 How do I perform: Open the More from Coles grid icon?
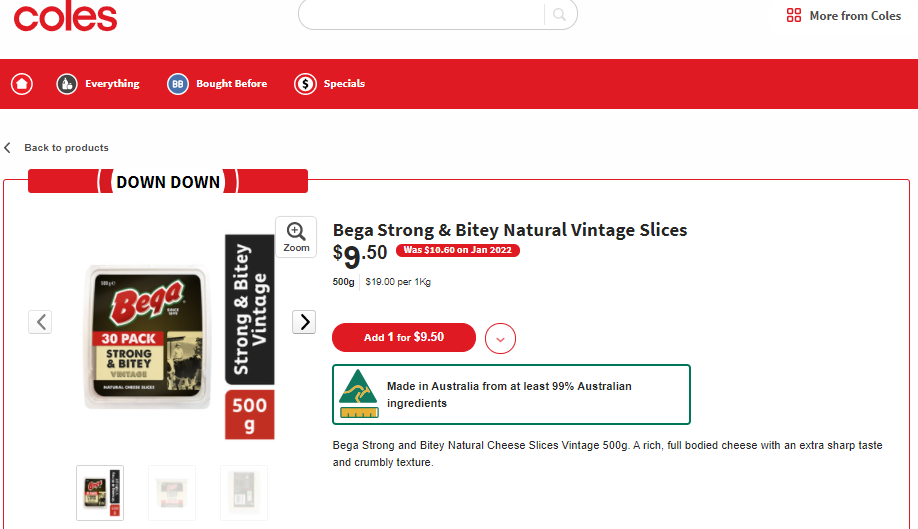794,15
